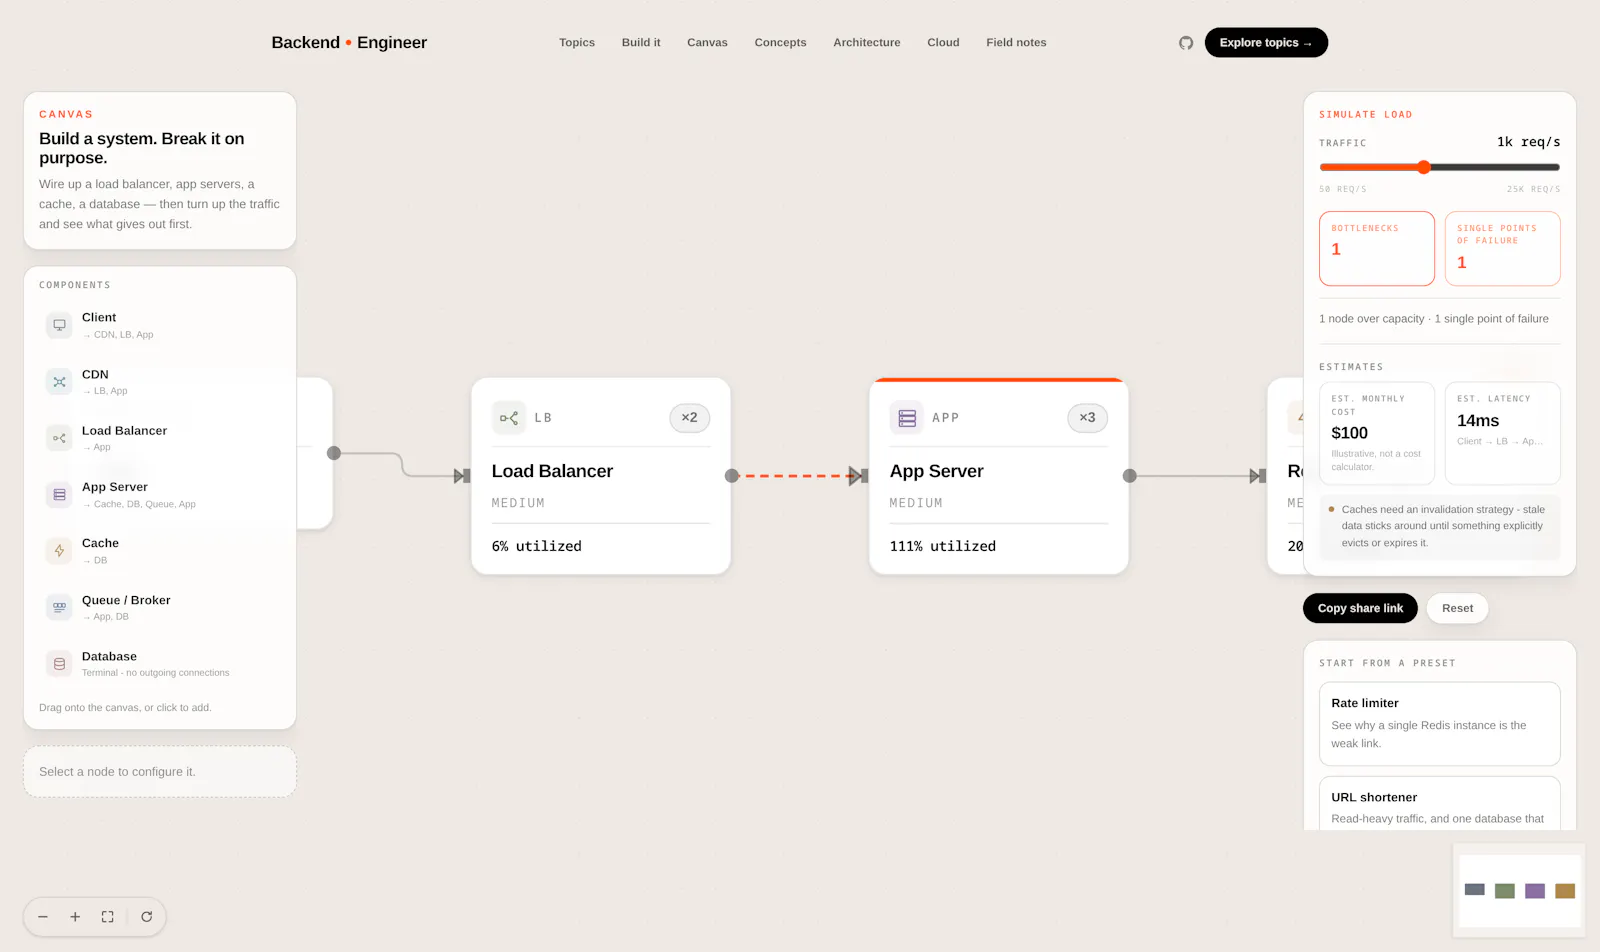Go to the Backend Engineer home logo
Viewport: 1600px width, 952px height.
tap(349, 42)
